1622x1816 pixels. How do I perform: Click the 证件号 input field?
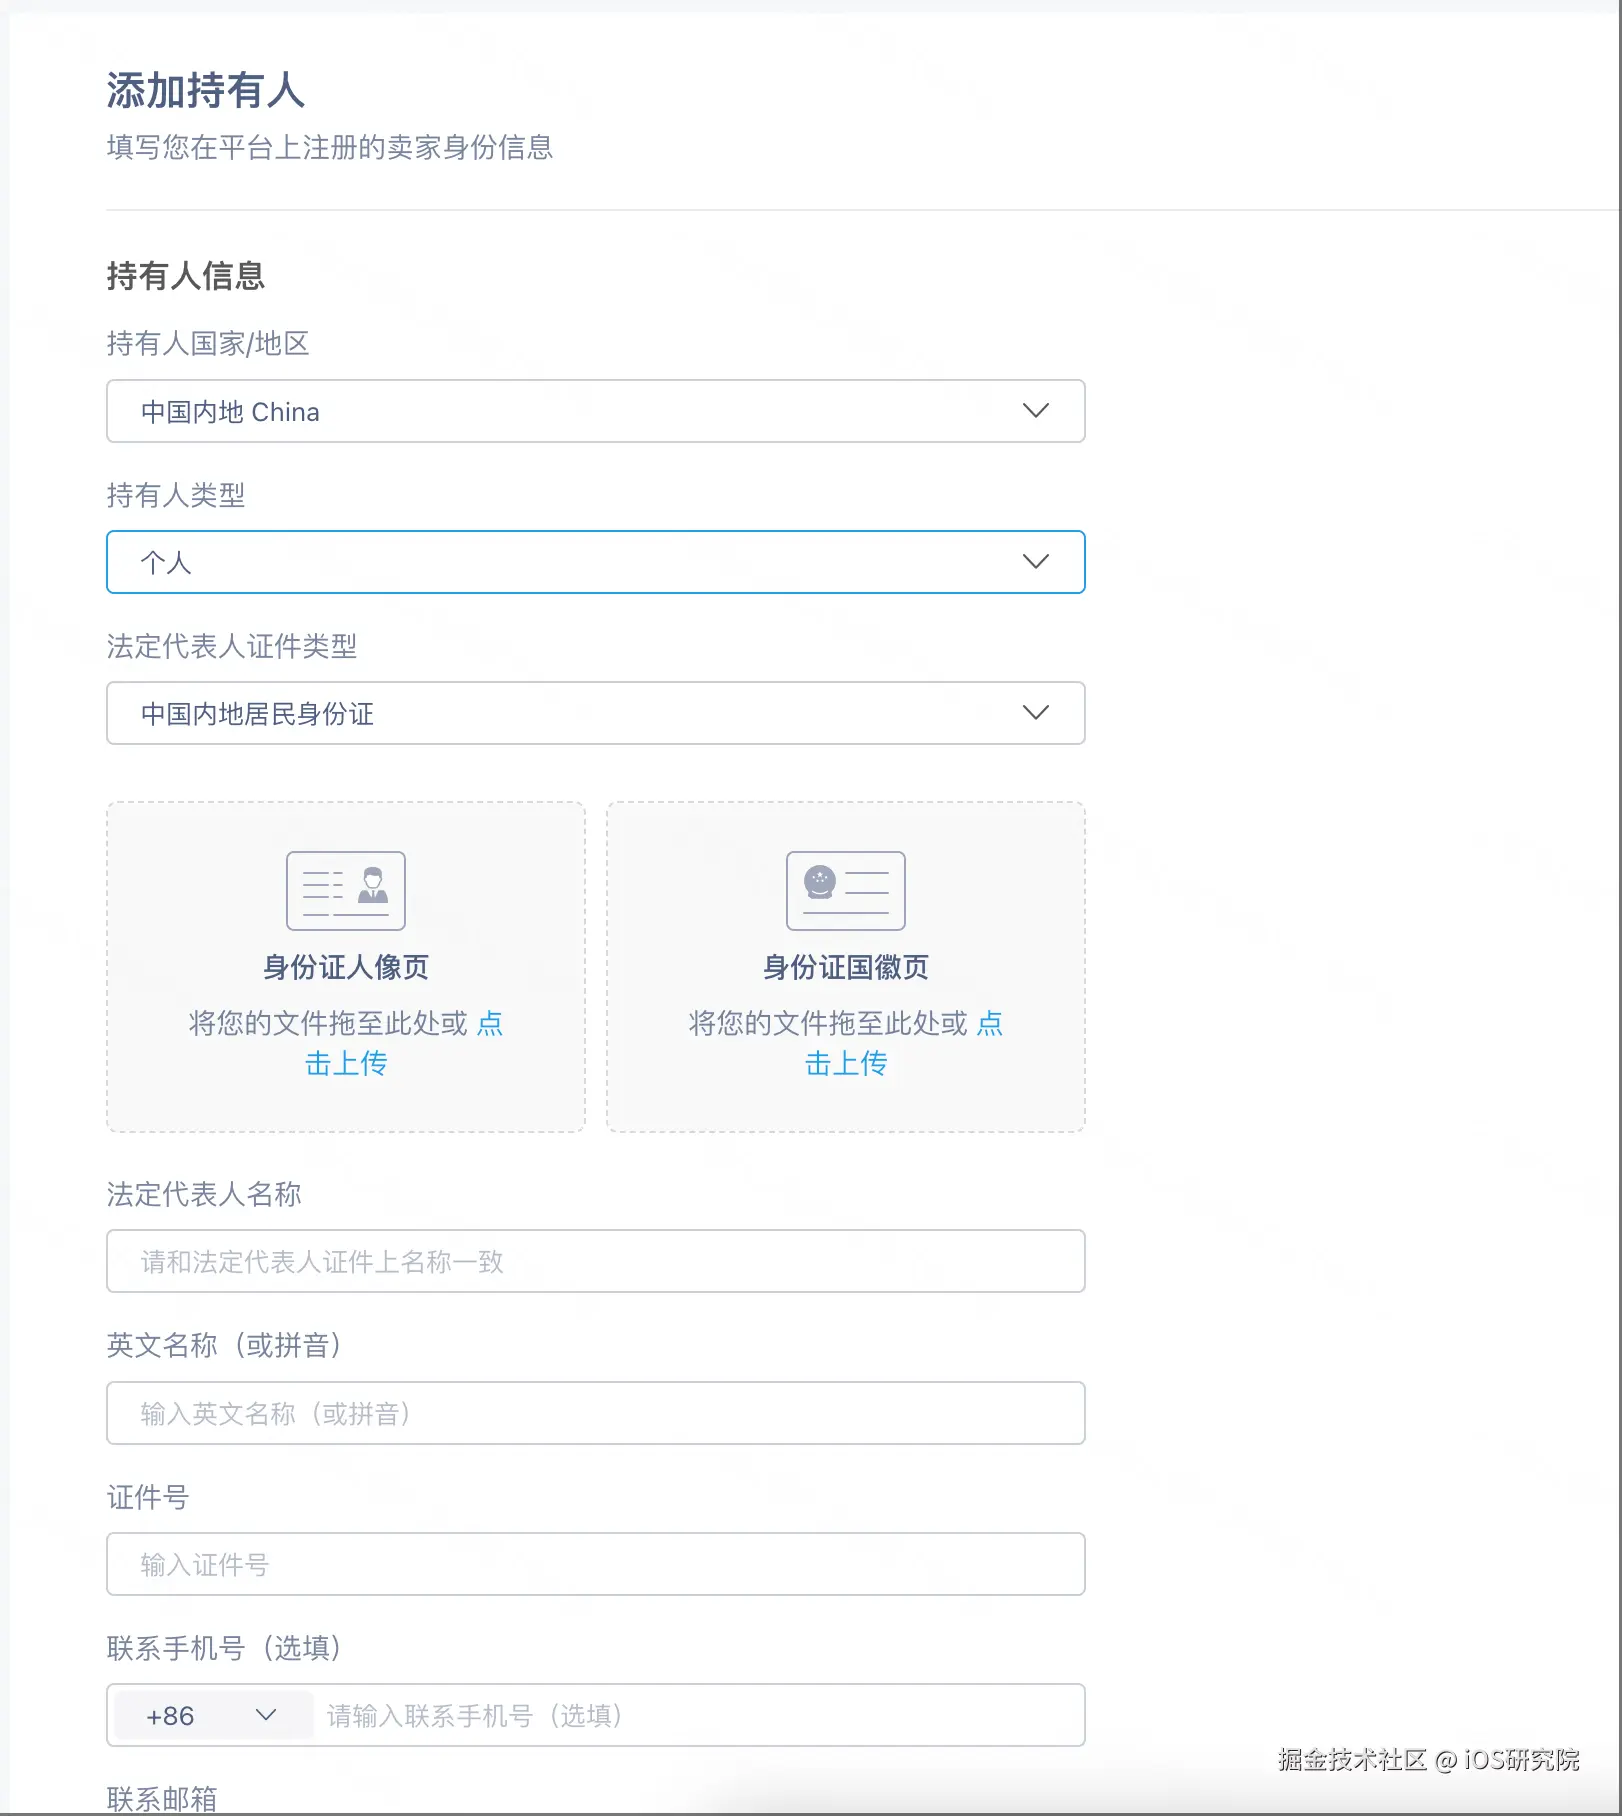coord(595,1564)
